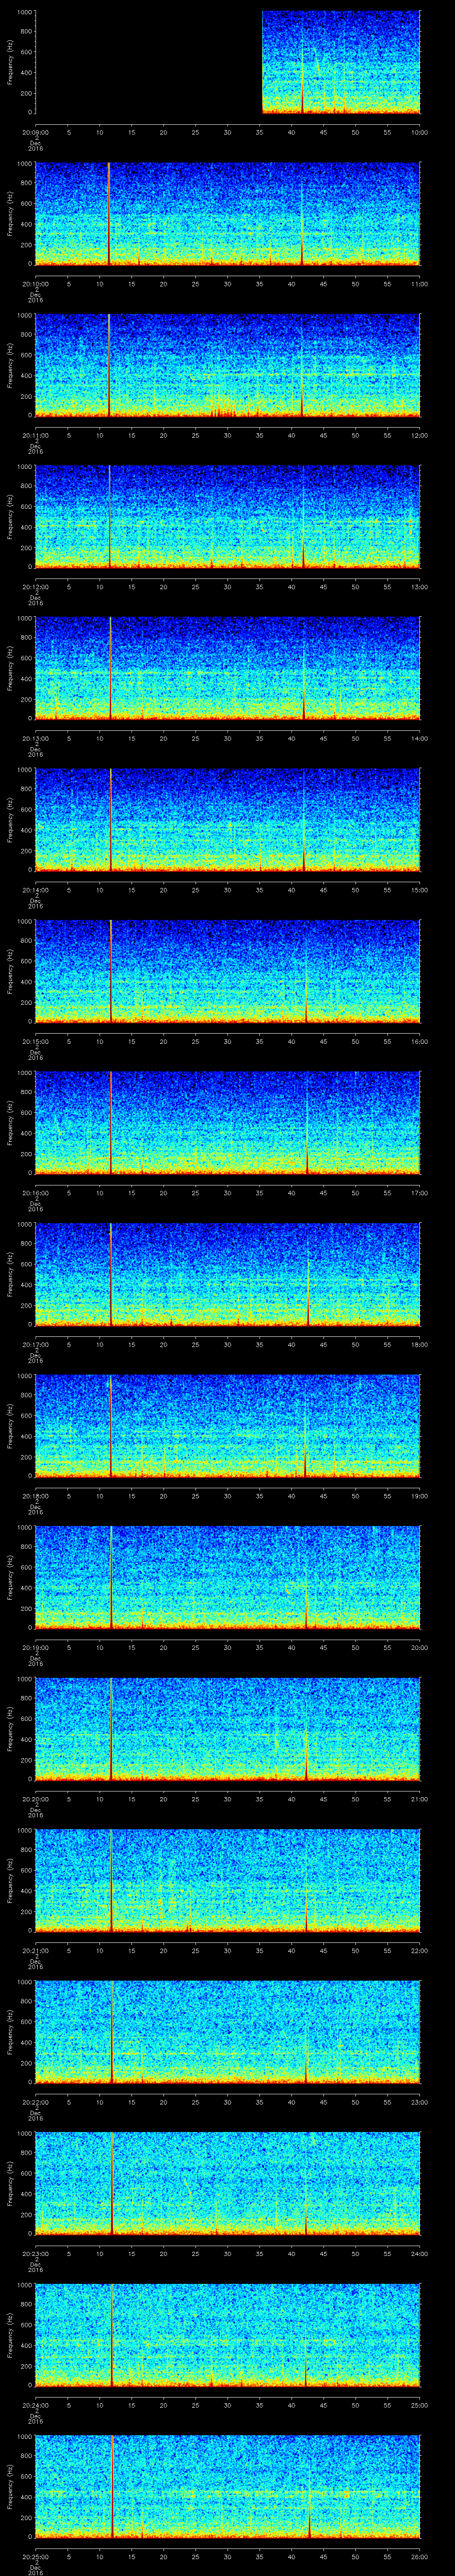Viewport: 455px width, 2576px height.
Task: Select the '20:23:00' time axis label
Action: click(35, 2253)
